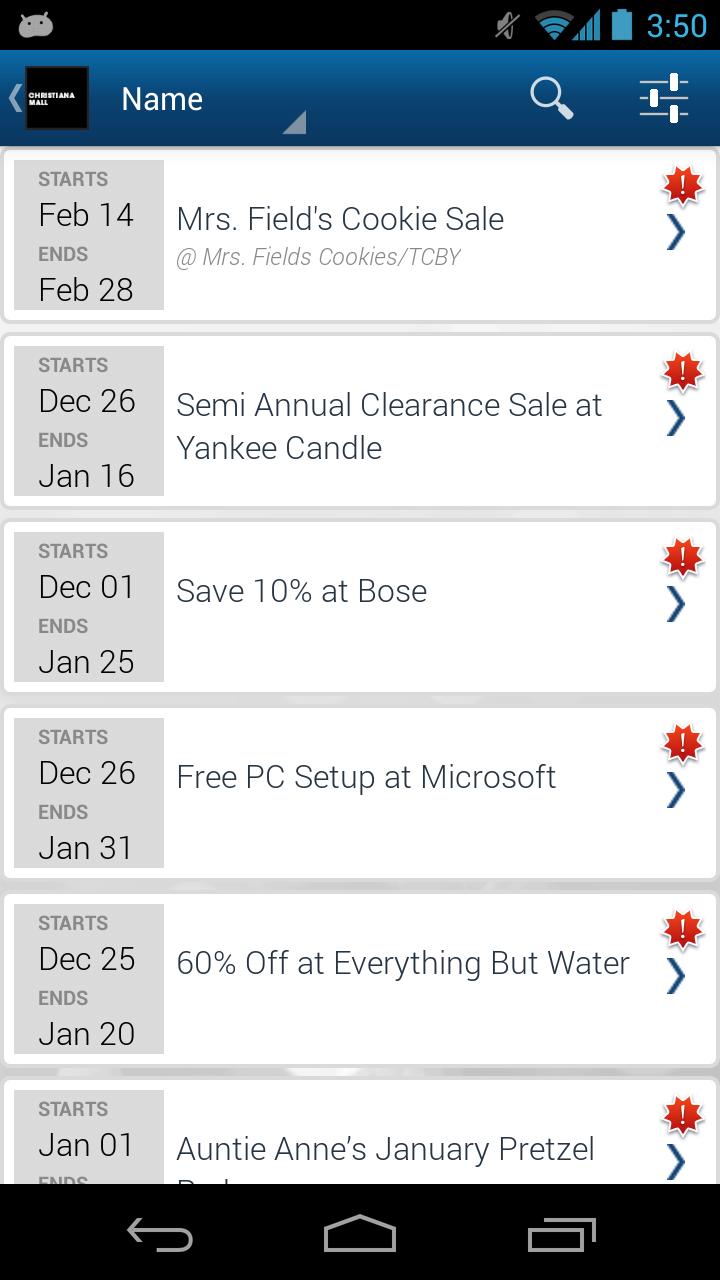This screenshot has width=720, height=1280.
Task: Open Free PC Setup at Microsoft deal
Action: click(x=366, y=777)
